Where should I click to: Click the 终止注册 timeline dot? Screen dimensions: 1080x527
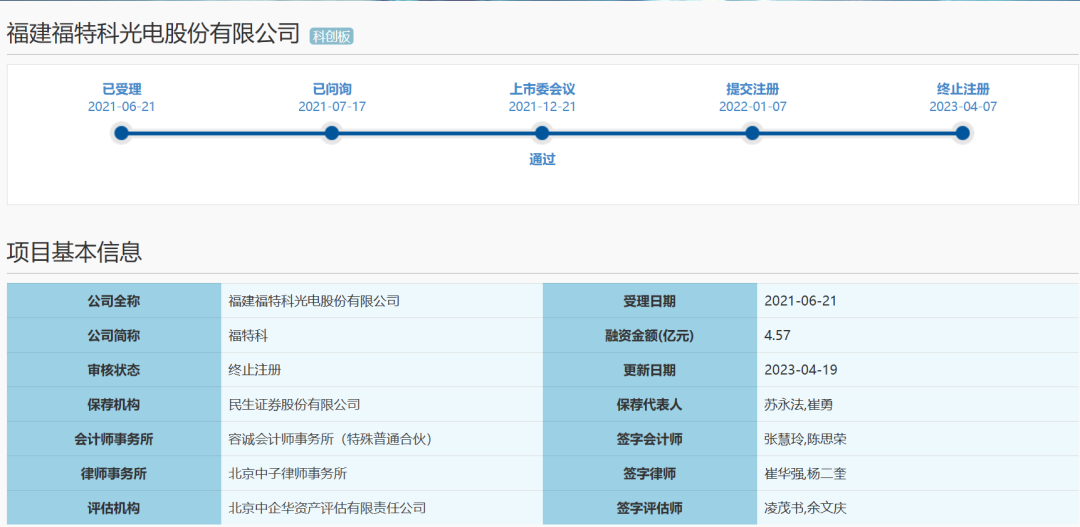click(962, 133)
